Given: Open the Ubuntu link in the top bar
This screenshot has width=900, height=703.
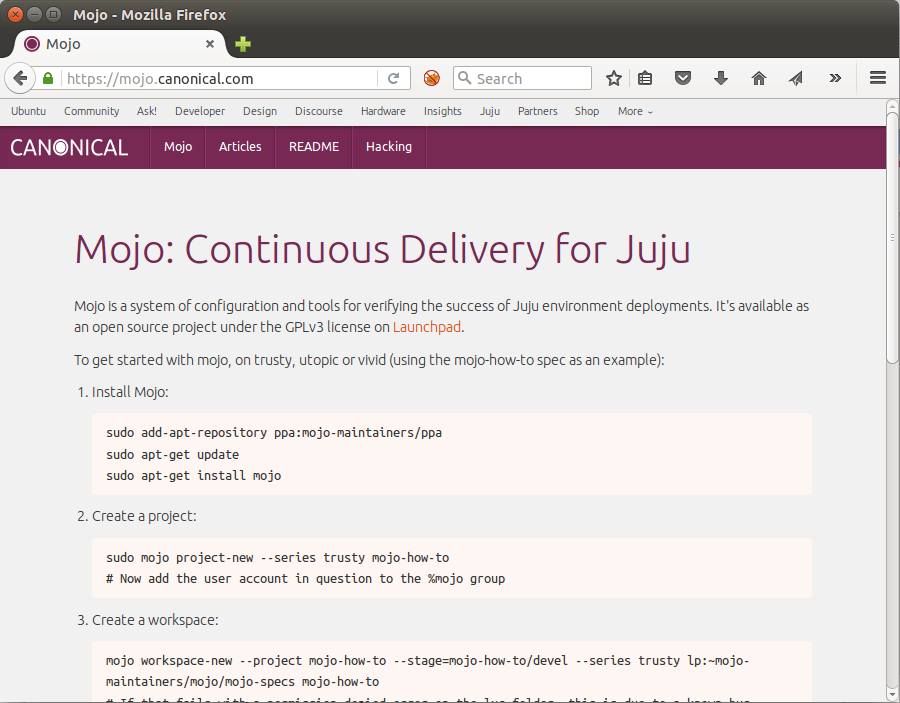Looking at the screenshot, I should coord(28,111).
